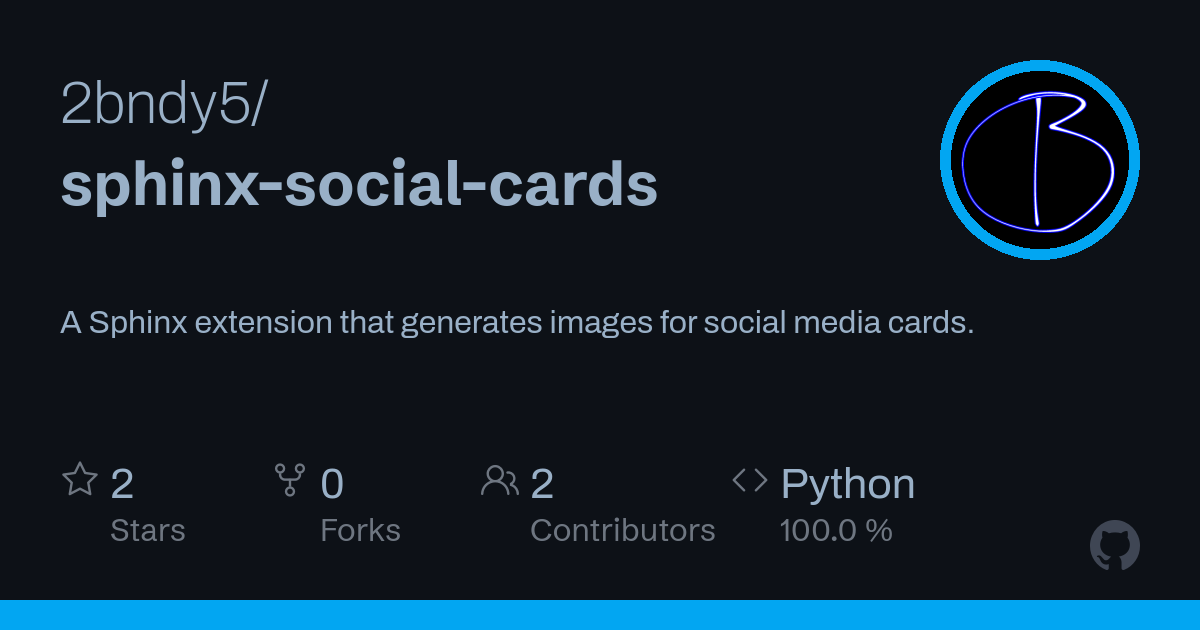Viewport: 1200px width, 630px height.
Task: Click the 100.0 % language percentage
Action: 836,530
